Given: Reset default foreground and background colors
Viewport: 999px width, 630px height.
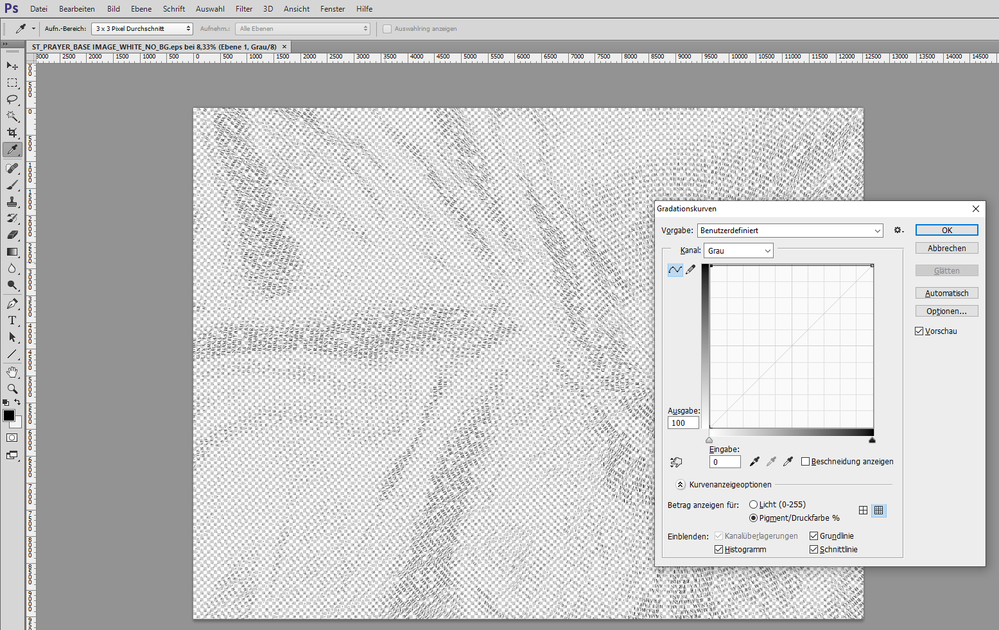Looking at the screenshot, I should pyautogui.click(x=6, y=403).
